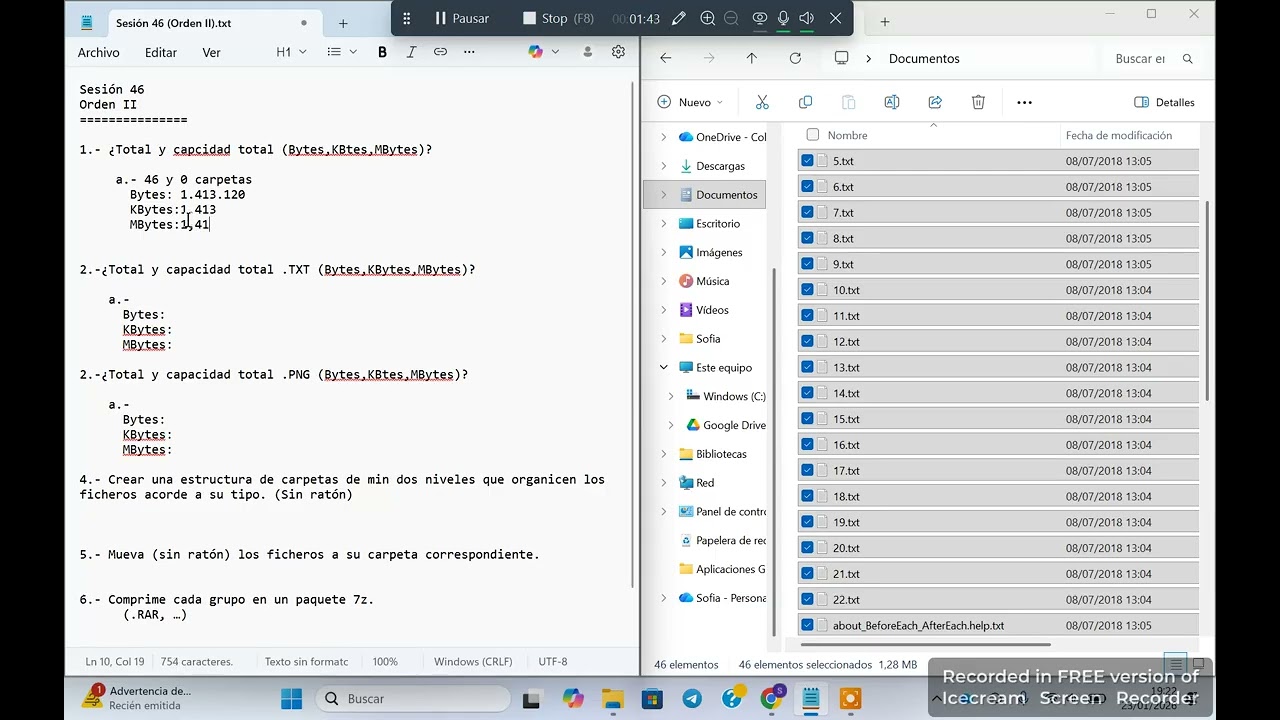The width and height of the screenshot is (1280, 720).
Task: Click the Explorer search box Buscar en
Action: 1154,59
